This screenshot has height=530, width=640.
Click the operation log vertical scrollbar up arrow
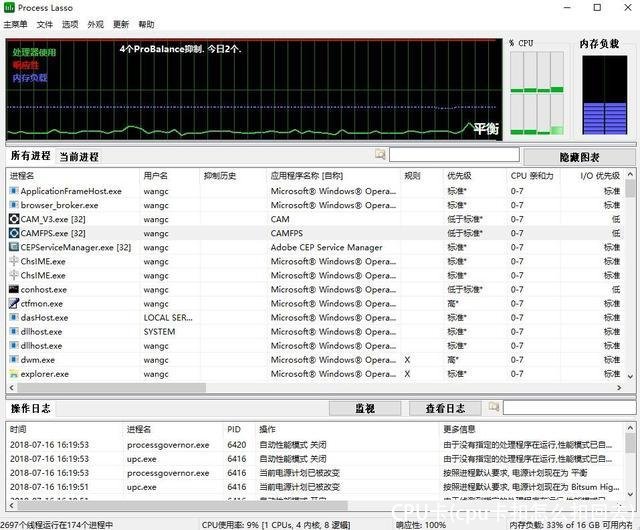(631, 428)
